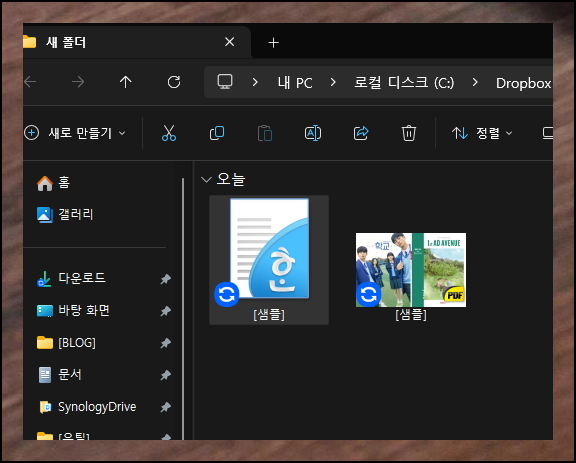576x463 pixels.
Task: Click the Cut scissors icon
Action: (x=169, y=133)
